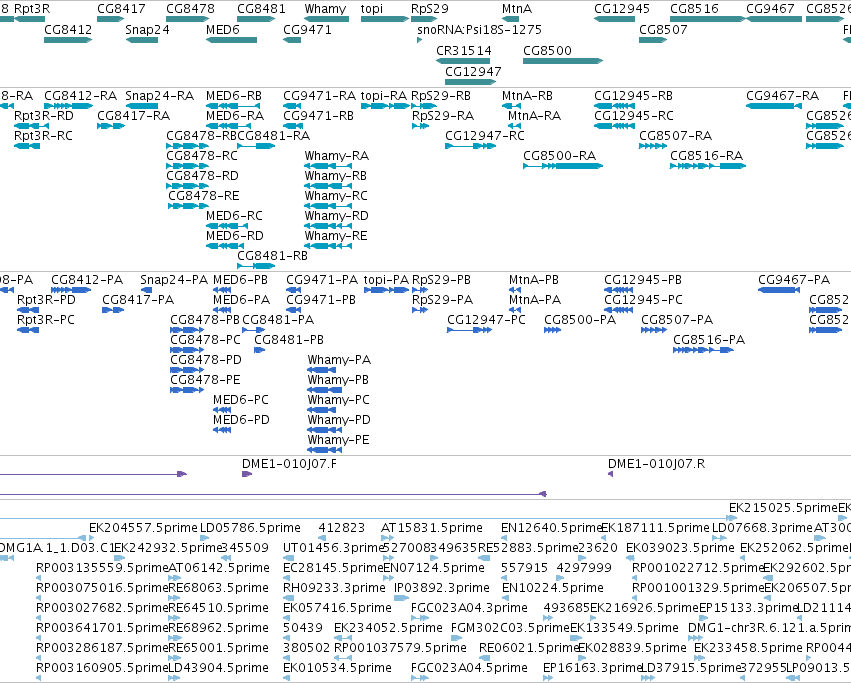Select the CG8481 gene glyph

256,19
